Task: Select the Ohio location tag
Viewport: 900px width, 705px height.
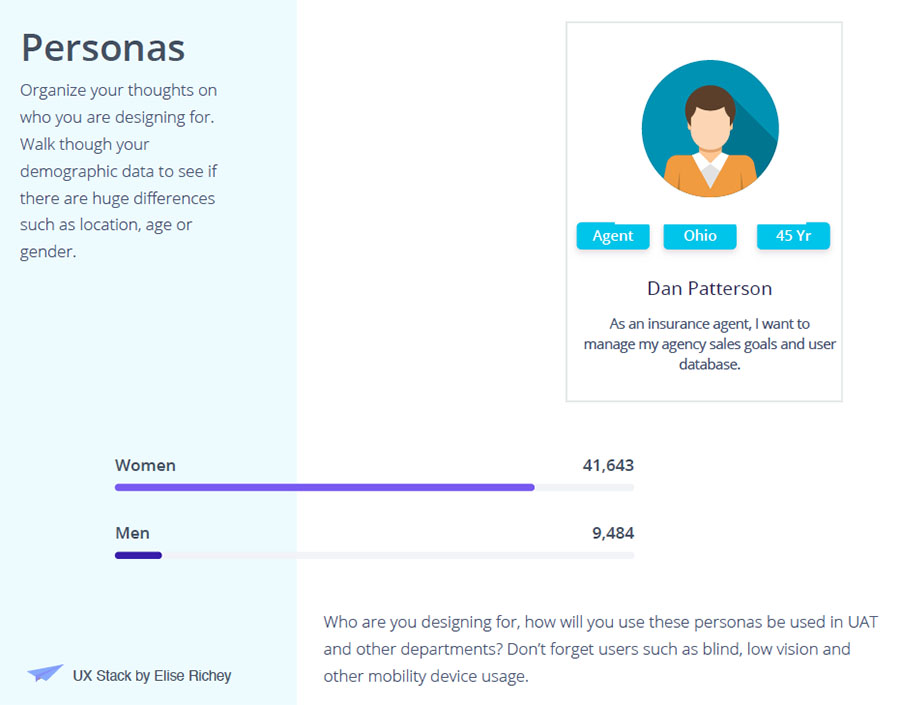Action: click(x=700, y=236)
